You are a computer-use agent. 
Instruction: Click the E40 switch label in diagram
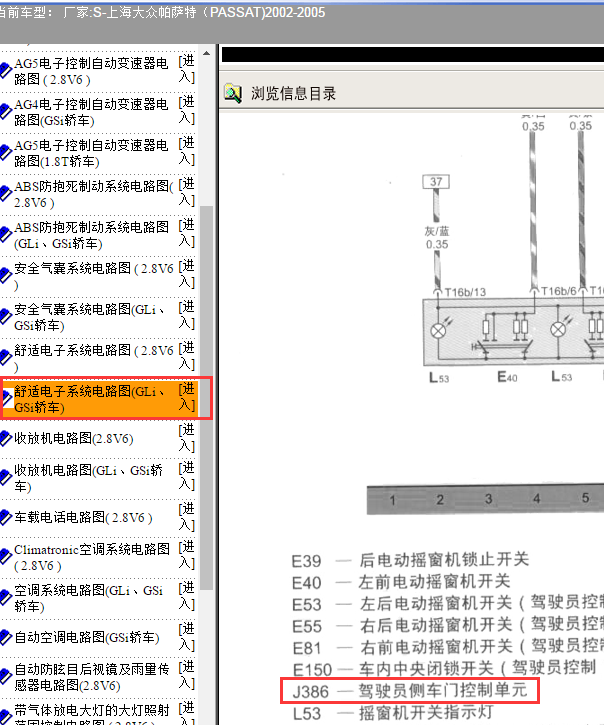pyautogui.click(x=507, y=377)
